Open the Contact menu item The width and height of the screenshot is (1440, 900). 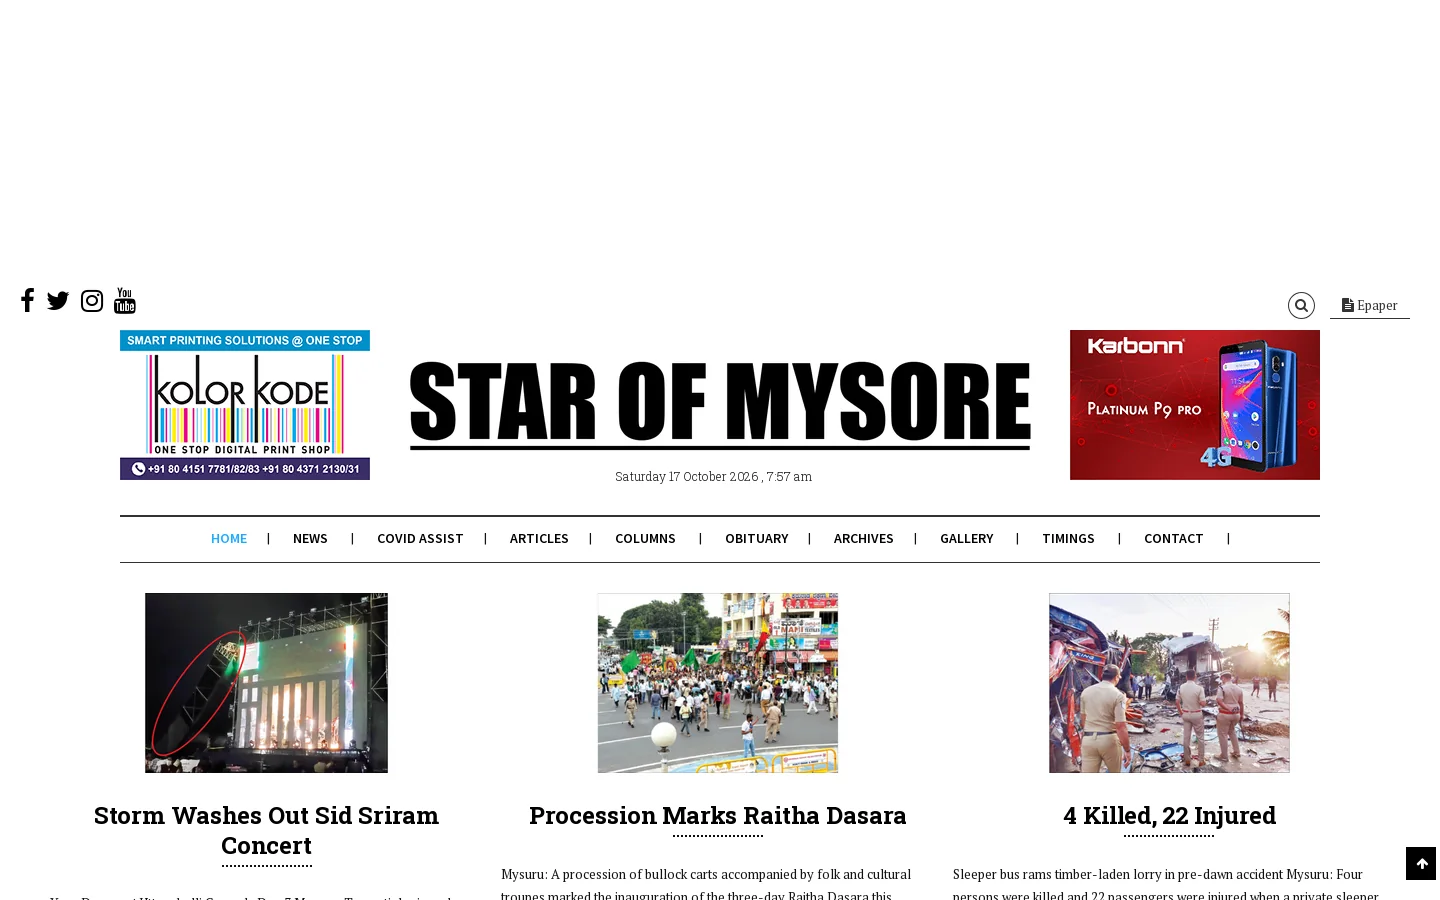tap(1174, 538)
